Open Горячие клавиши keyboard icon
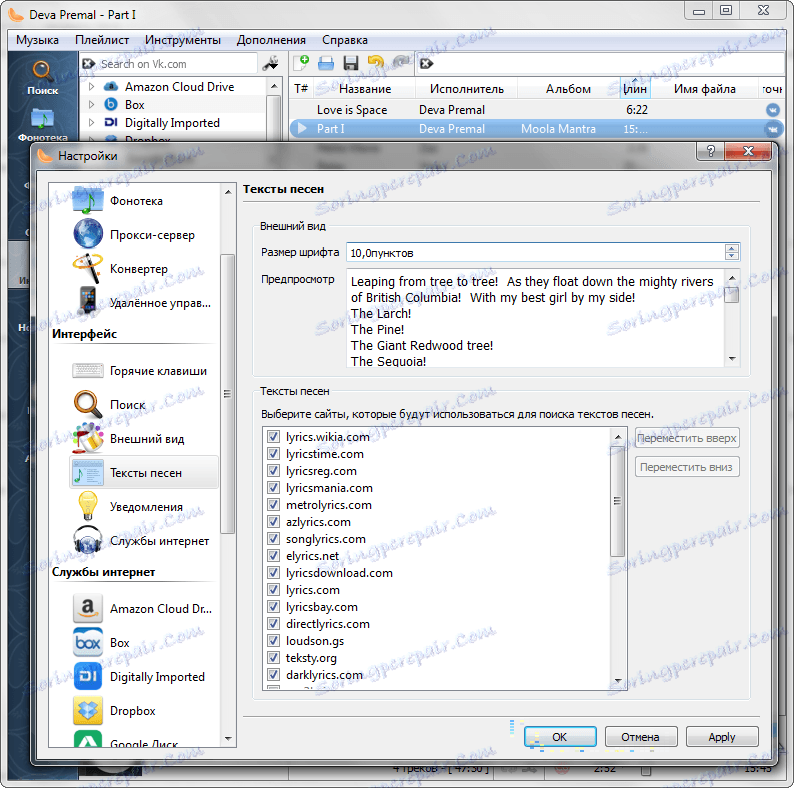794x788 pixels. [x=88, y=371]
